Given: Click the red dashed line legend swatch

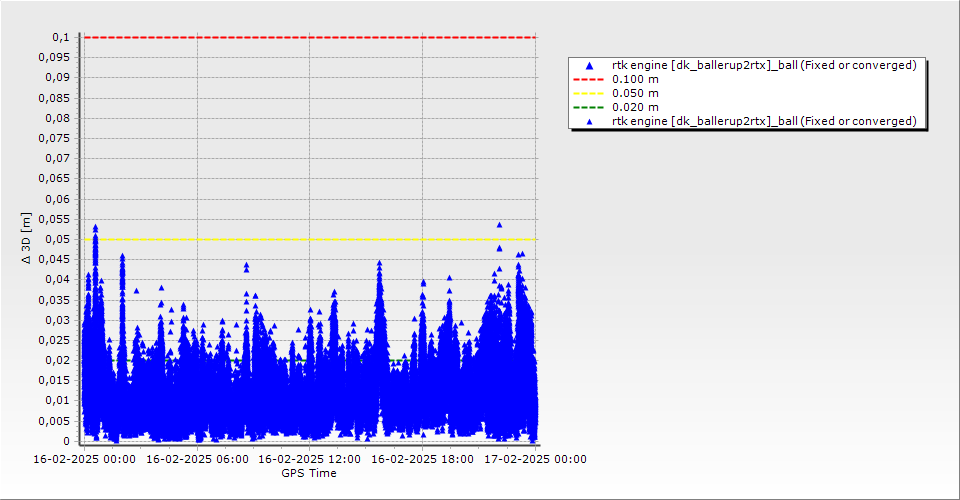Looking at the screenshot, I should pos(588,80).
